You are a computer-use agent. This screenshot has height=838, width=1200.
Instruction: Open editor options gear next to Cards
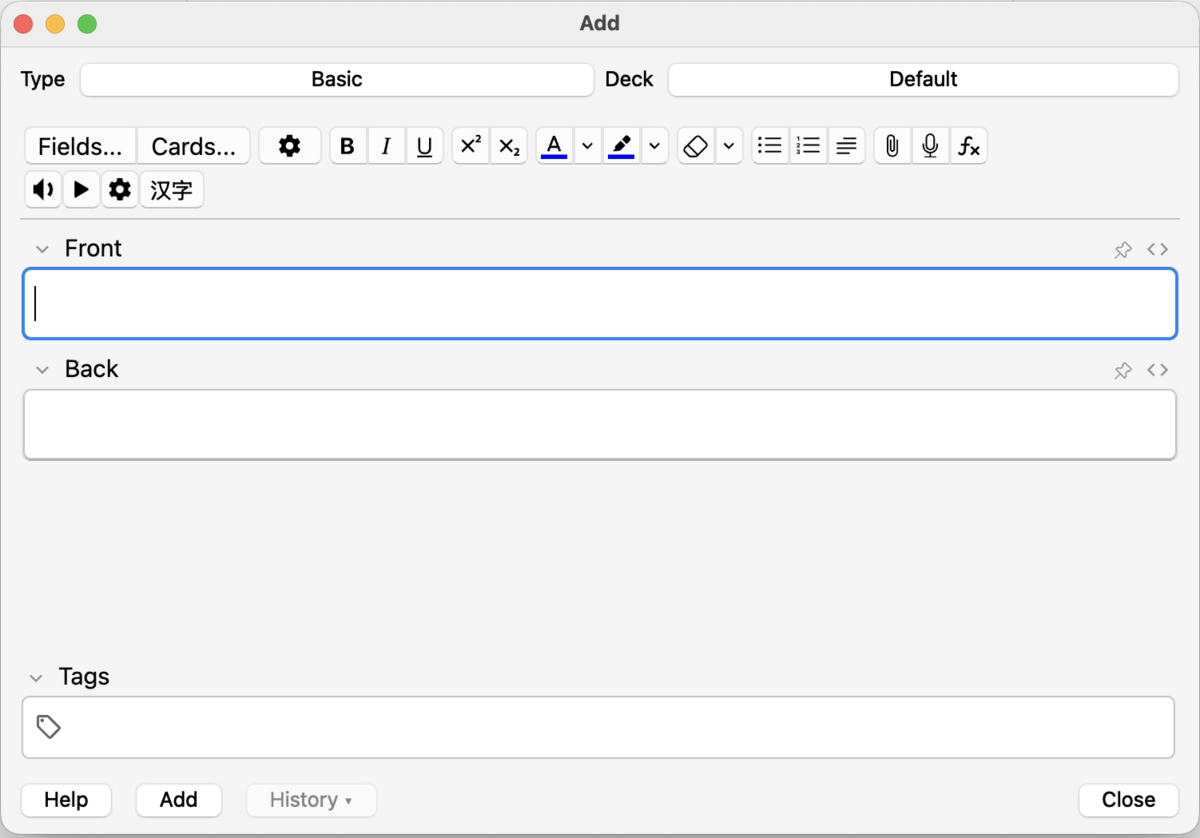pyautogui.click(x=289, y=146)
